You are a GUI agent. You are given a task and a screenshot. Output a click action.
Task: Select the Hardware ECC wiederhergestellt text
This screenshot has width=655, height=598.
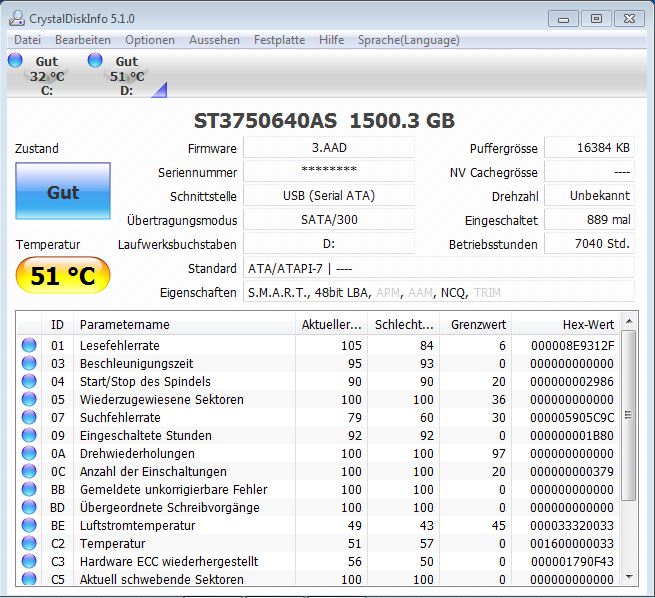point(169,561)
